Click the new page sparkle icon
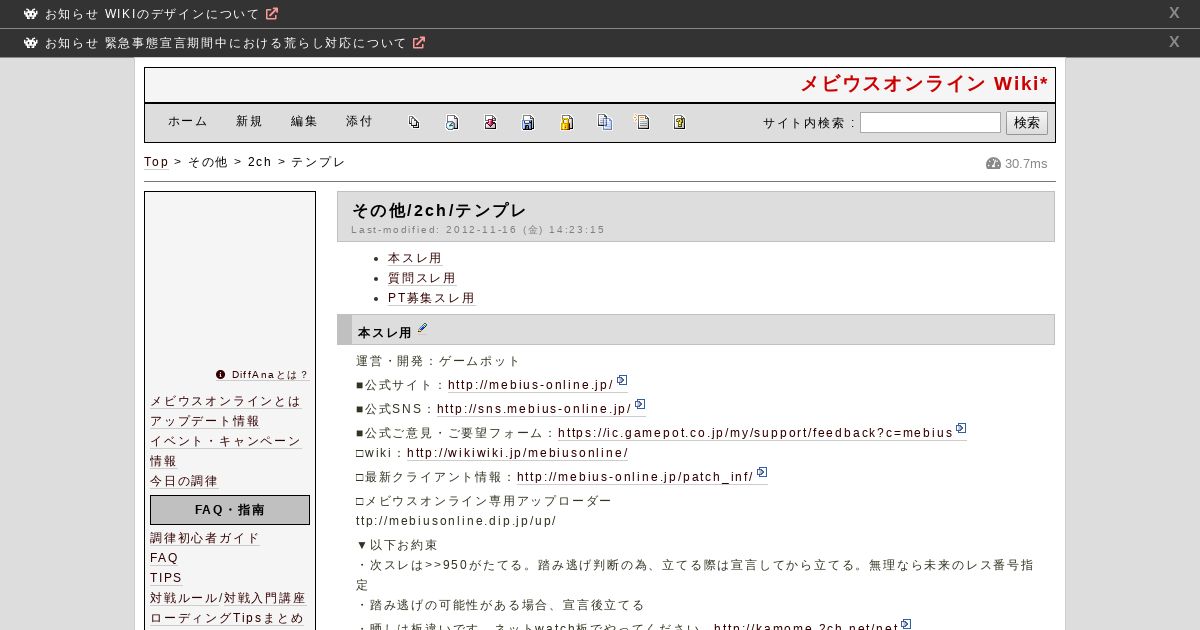 point(642,122)
